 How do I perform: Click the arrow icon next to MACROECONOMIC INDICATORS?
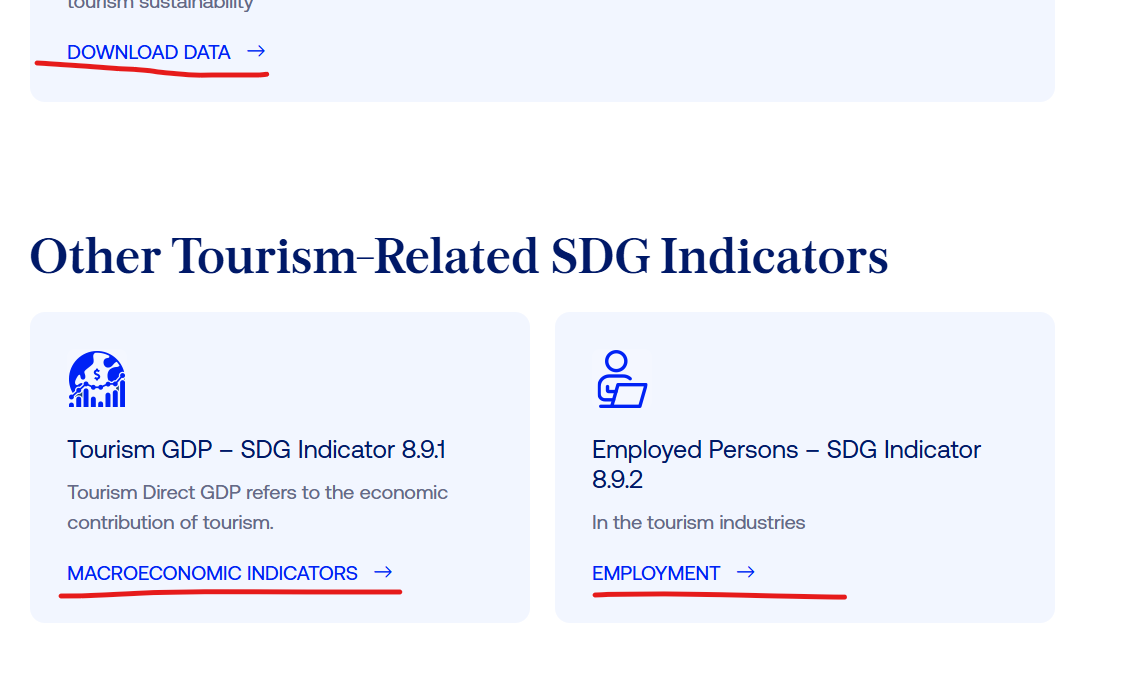click(x=383, y=572)
